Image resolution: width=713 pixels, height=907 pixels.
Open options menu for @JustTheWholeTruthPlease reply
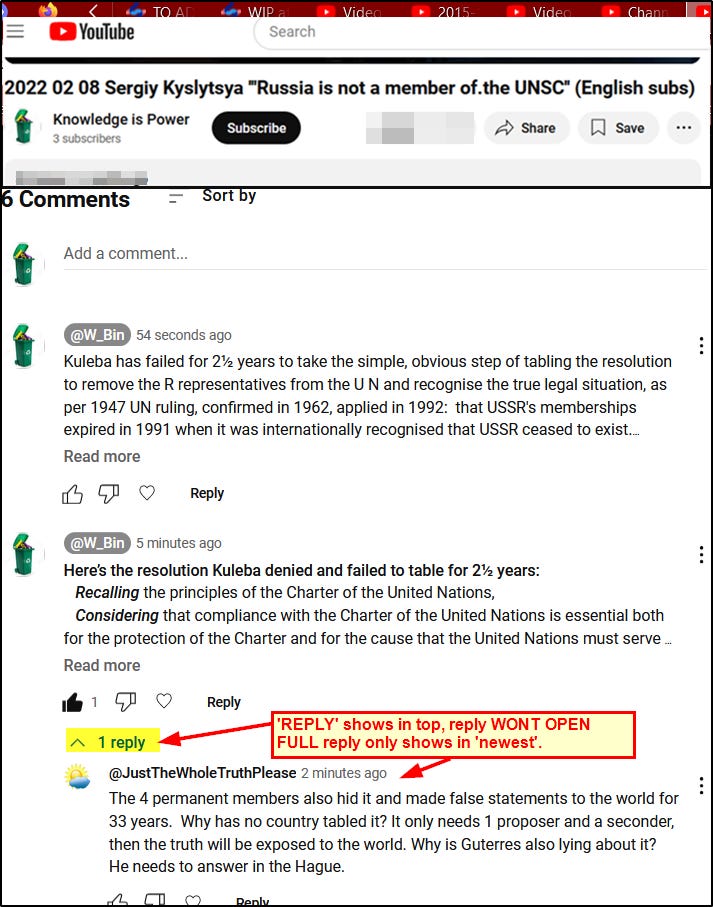[701, 786]
